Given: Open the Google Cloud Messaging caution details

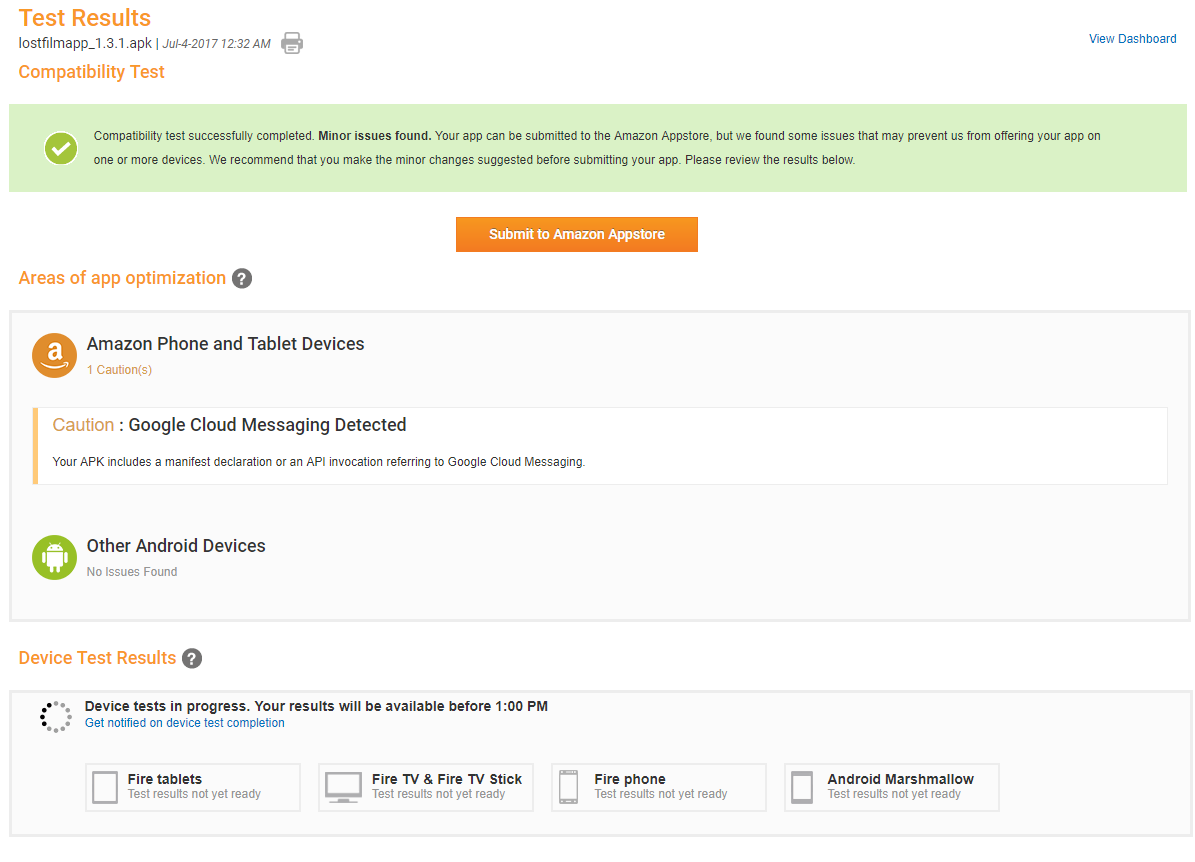Looking at the screenshot, I should pos(267,425).
